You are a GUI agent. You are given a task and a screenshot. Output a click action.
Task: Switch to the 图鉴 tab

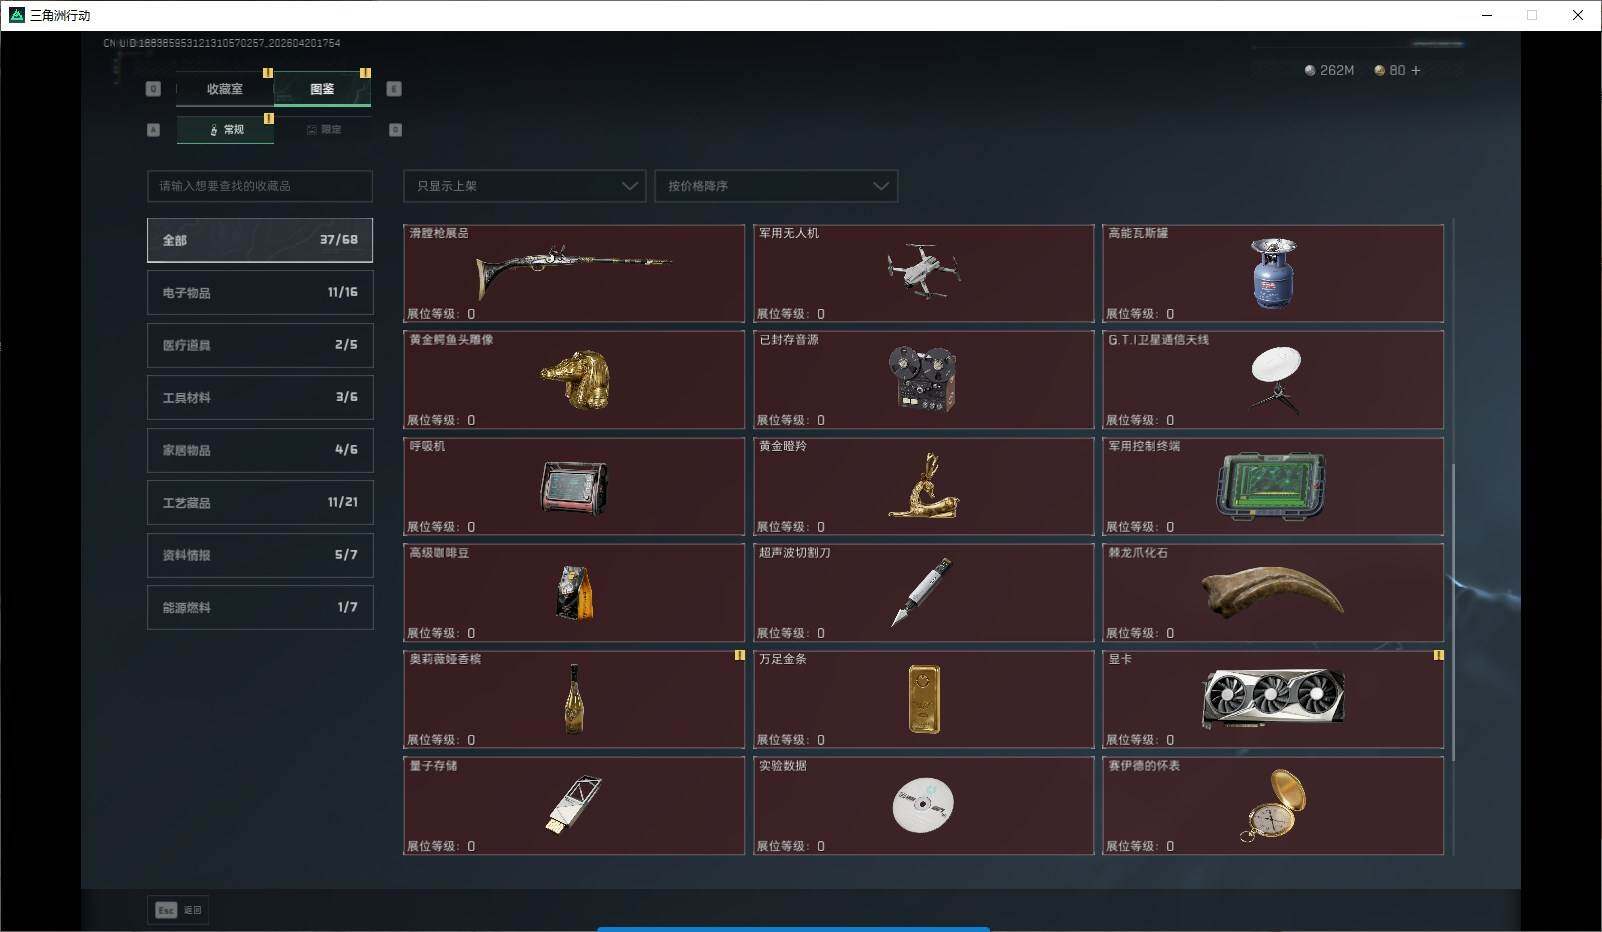pos(322,89)
